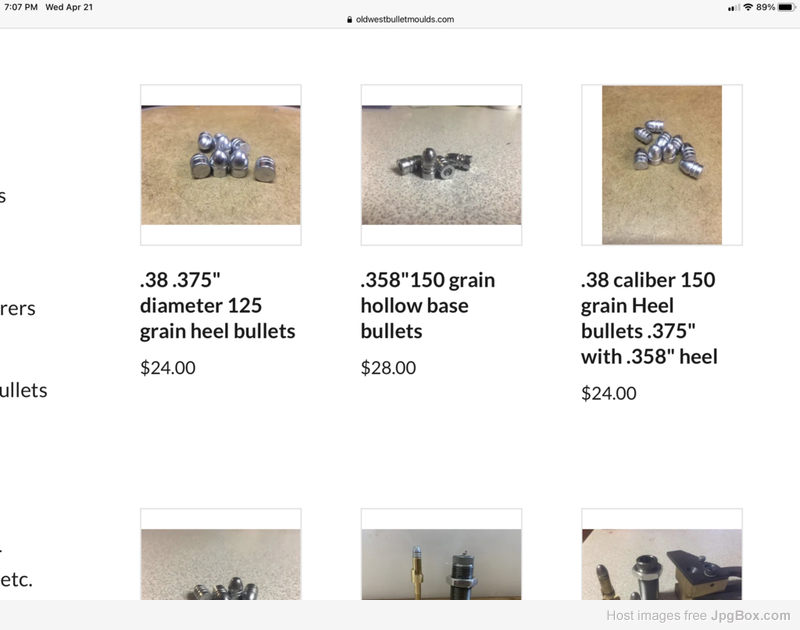
Task: Tap the oldwestbulletmoulds.com address bar
Action: (400, 19)
